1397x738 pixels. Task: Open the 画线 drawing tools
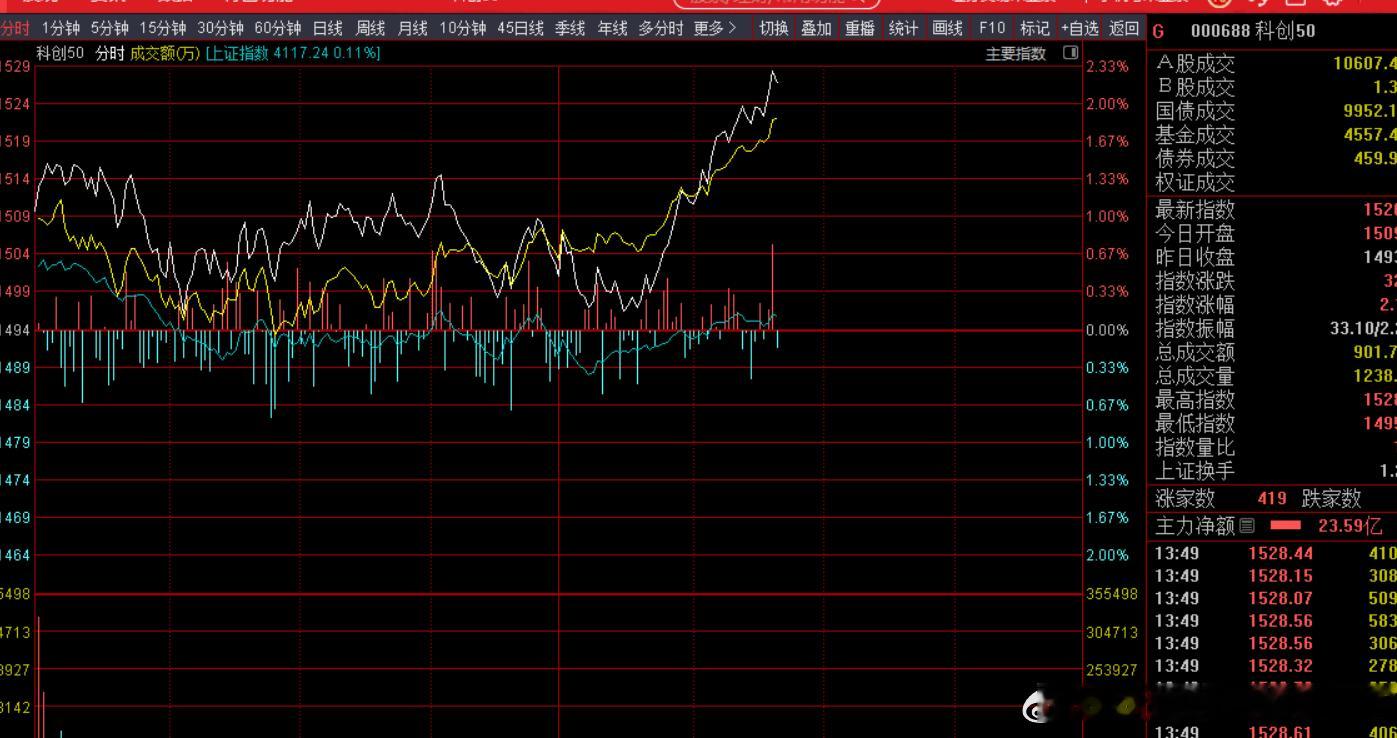[948, 30]
